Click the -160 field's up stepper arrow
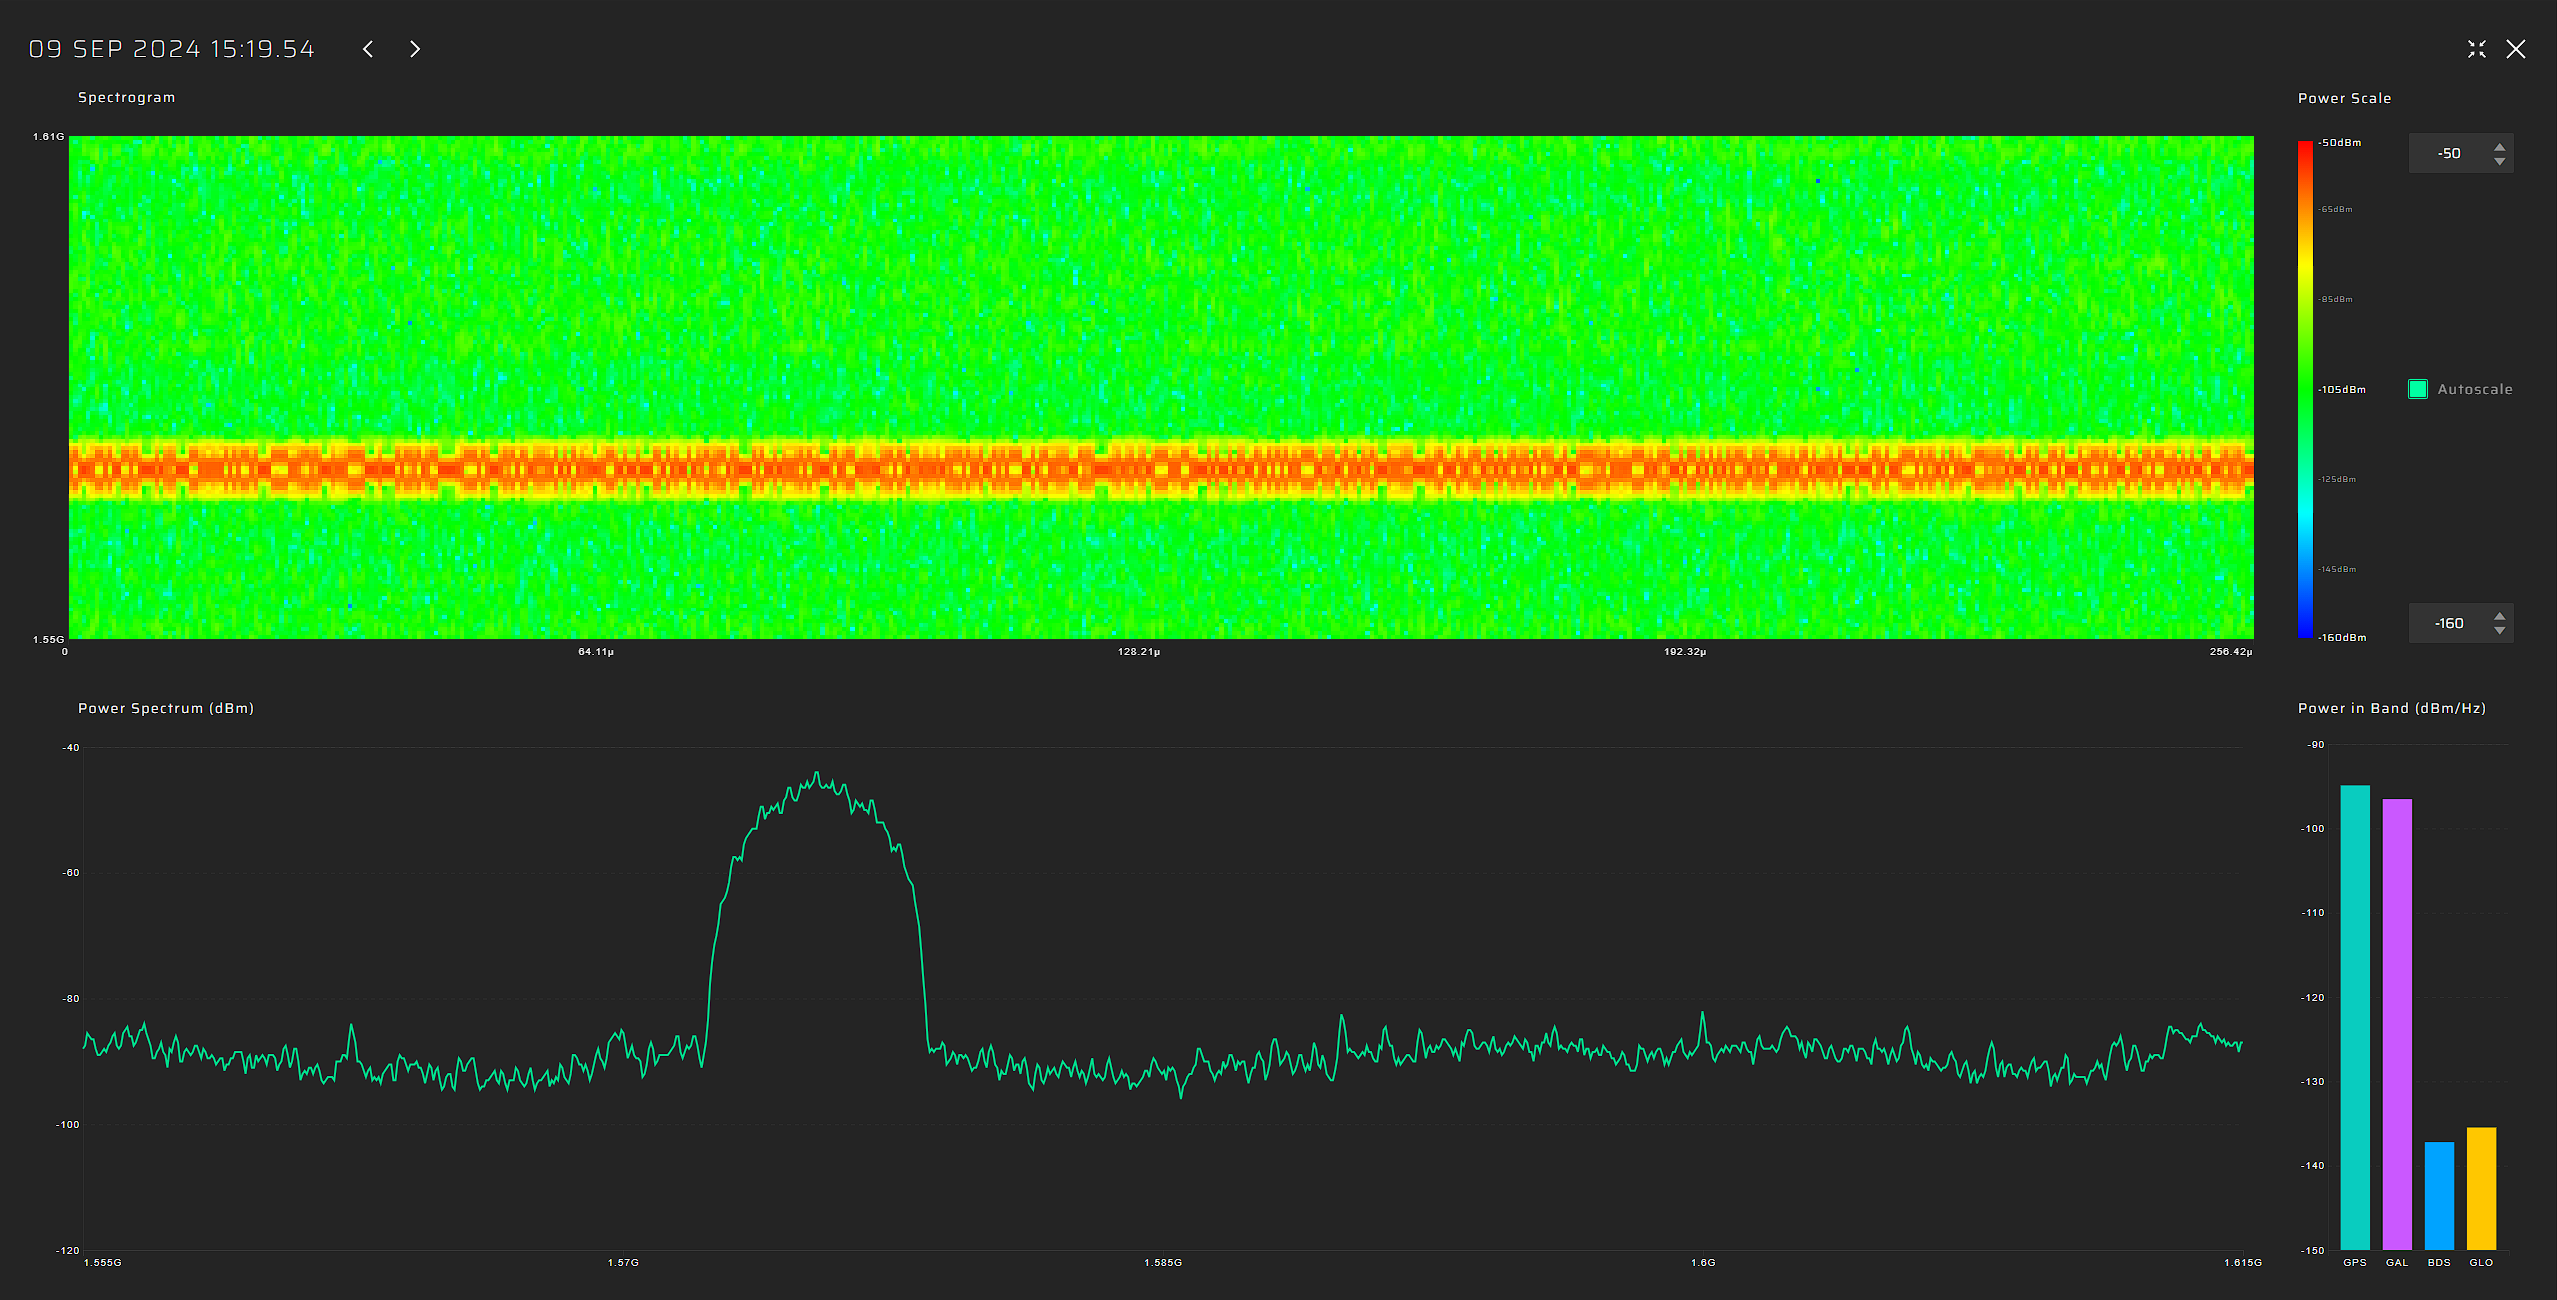This screenshot has width=2557, height=1300. click(2500, 616)
